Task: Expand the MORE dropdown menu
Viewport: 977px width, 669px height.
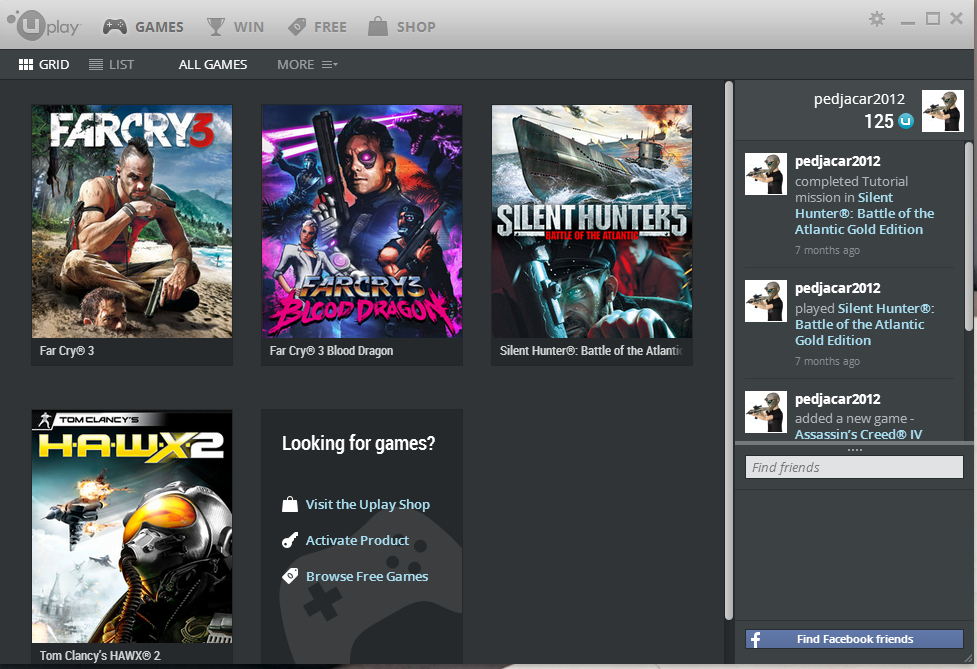Action: [307, 65]
